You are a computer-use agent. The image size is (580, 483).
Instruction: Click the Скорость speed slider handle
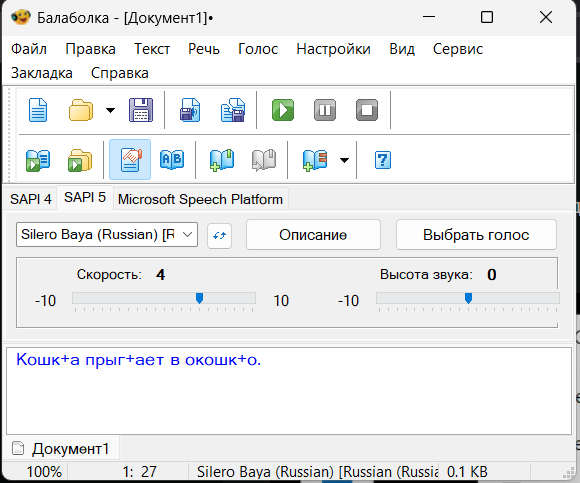click(199, 298)
